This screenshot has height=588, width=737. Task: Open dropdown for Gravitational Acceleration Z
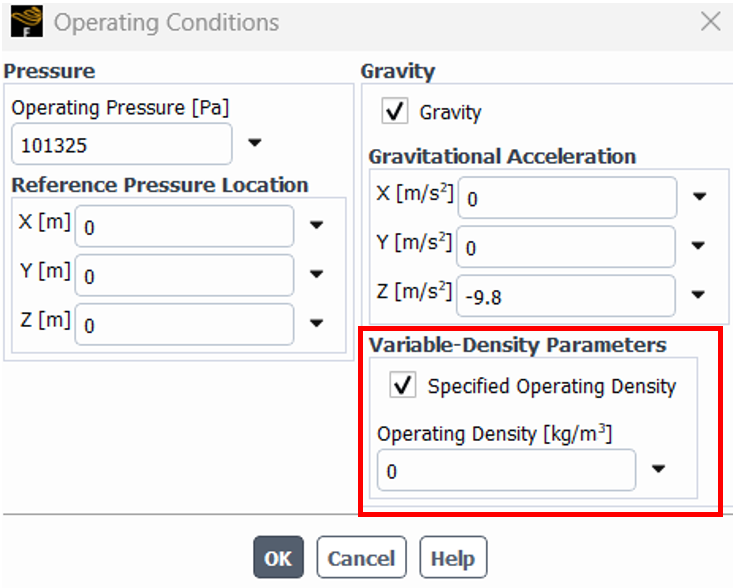tap(698, 295)
